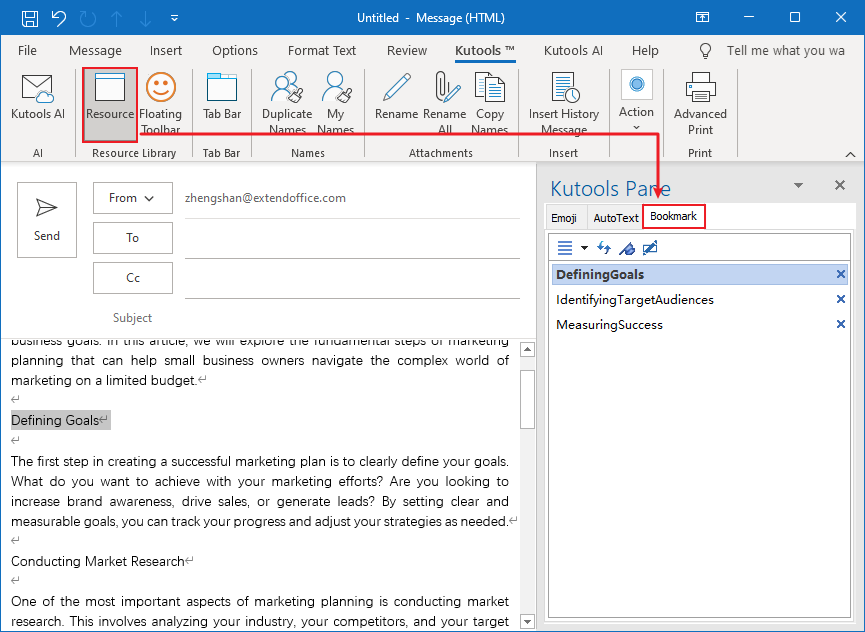Click the Redo icon in title bar
Screen dimensions: 865x632
88,18
